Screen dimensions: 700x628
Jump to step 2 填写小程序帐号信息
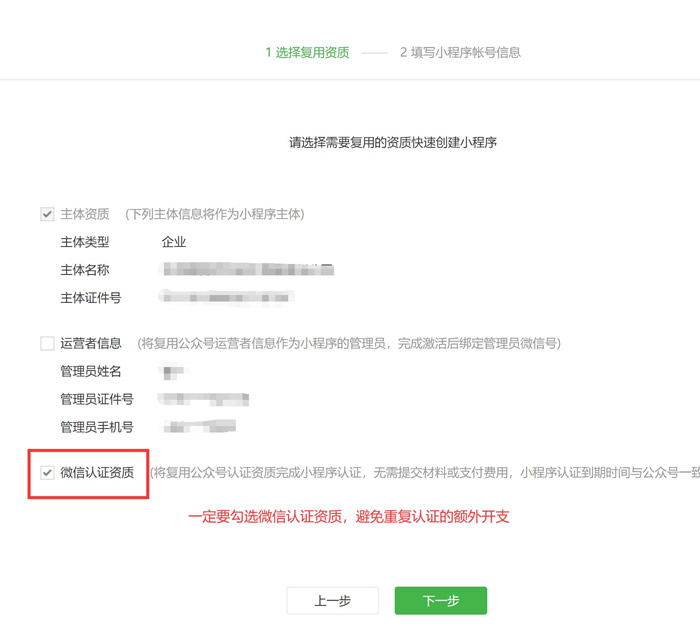(460, 52)
